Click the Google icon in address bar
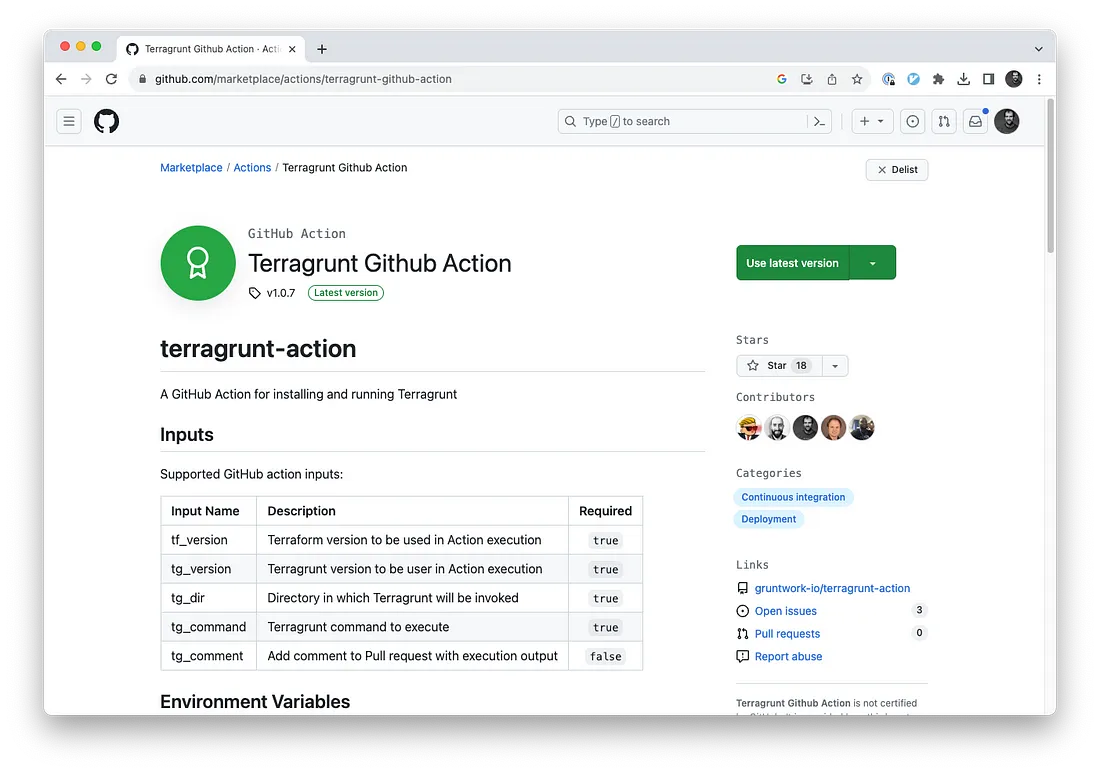This screenshot has width=1100, height=773. (782, 79)
